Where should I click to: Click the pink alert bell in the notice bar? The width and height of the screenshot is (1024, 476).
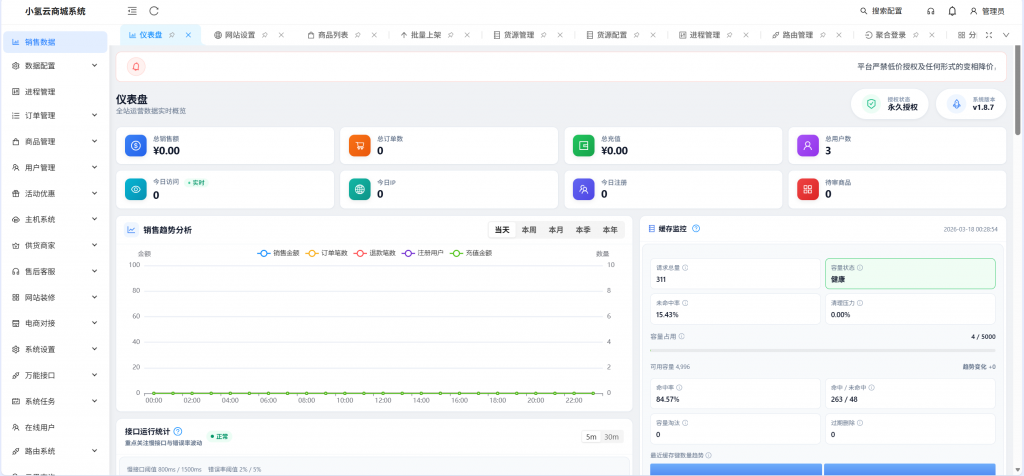pyautogui.click(x=136, y=67)
